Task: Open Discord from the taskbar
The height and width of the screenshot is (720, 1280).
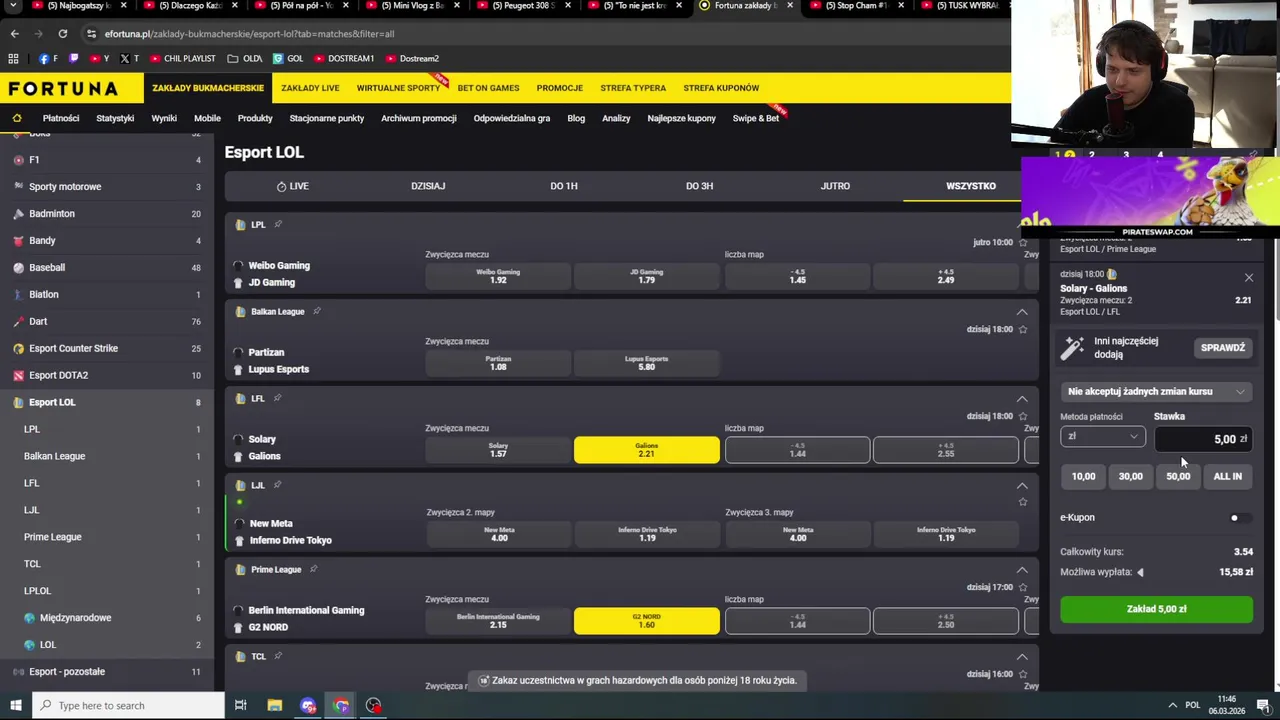Action: [x=307, y=705]
